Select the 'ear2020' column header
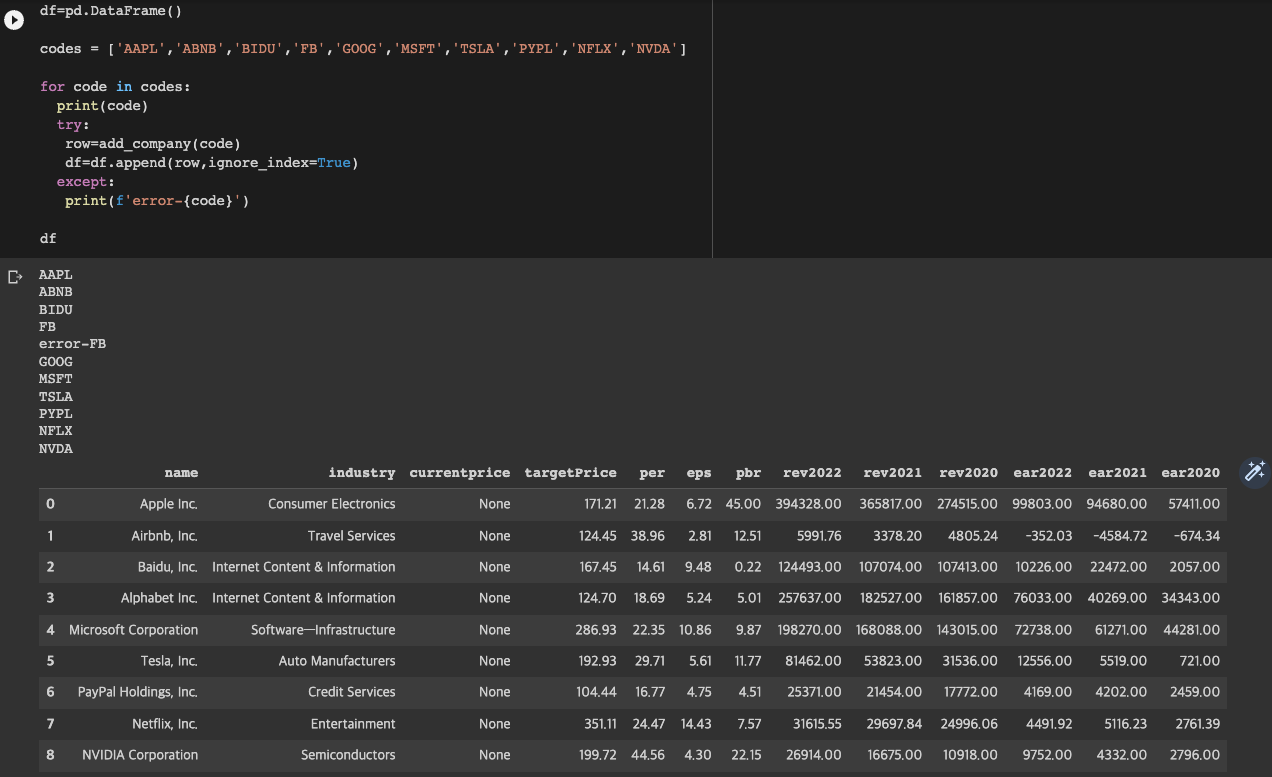This screenshot has height=777, width=1272. point(1191,473)
